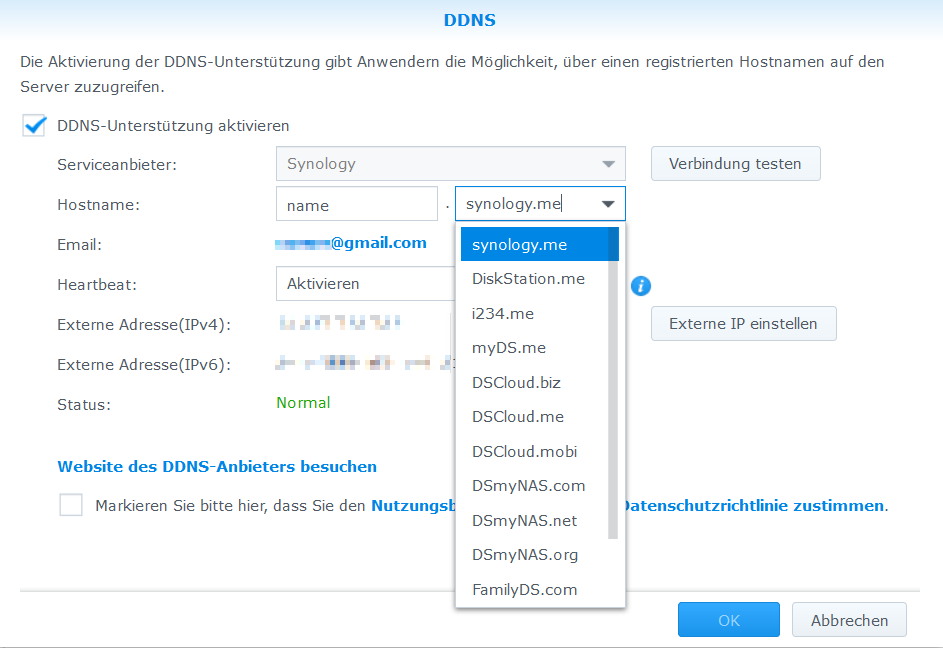Click the domain list scrollbar
The height and width of the screenshot is (648, 943).
(613, 383)
